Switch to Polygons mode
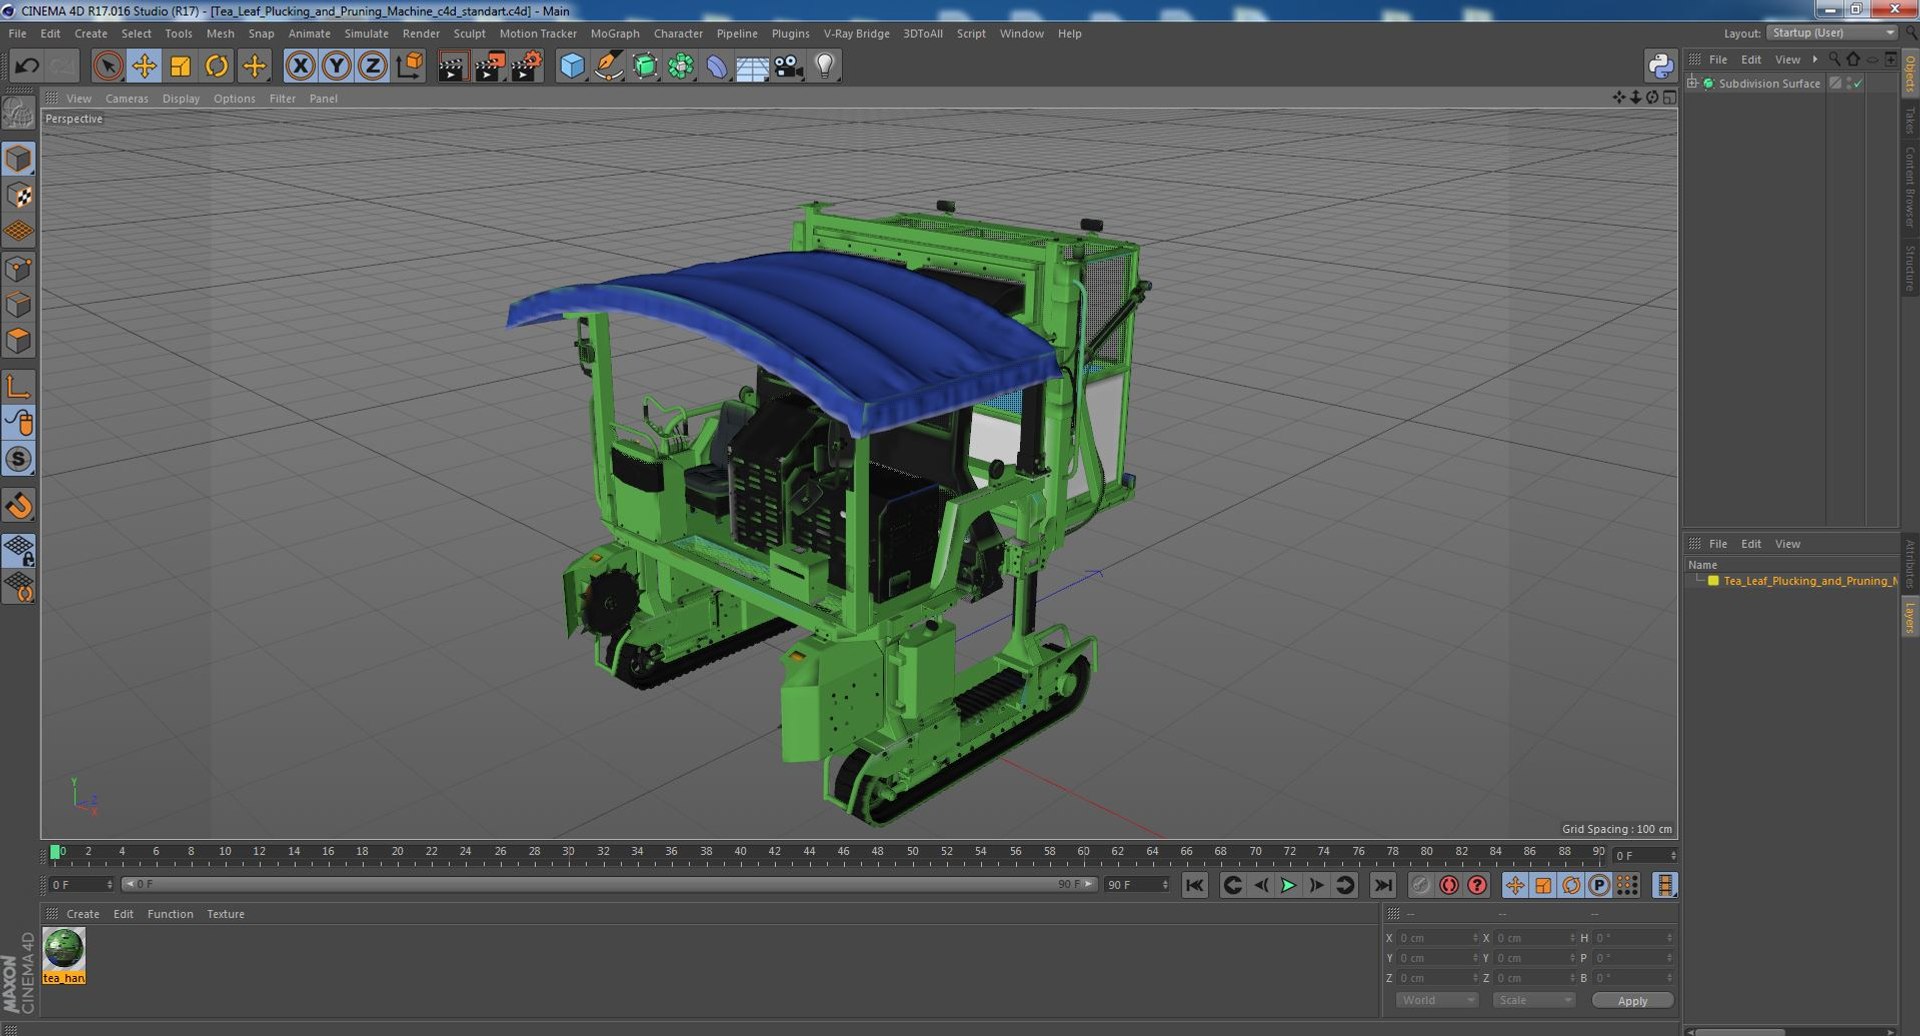This screenshot has width=1920, height=1036. pyautogui.click(x=19, y=341)
